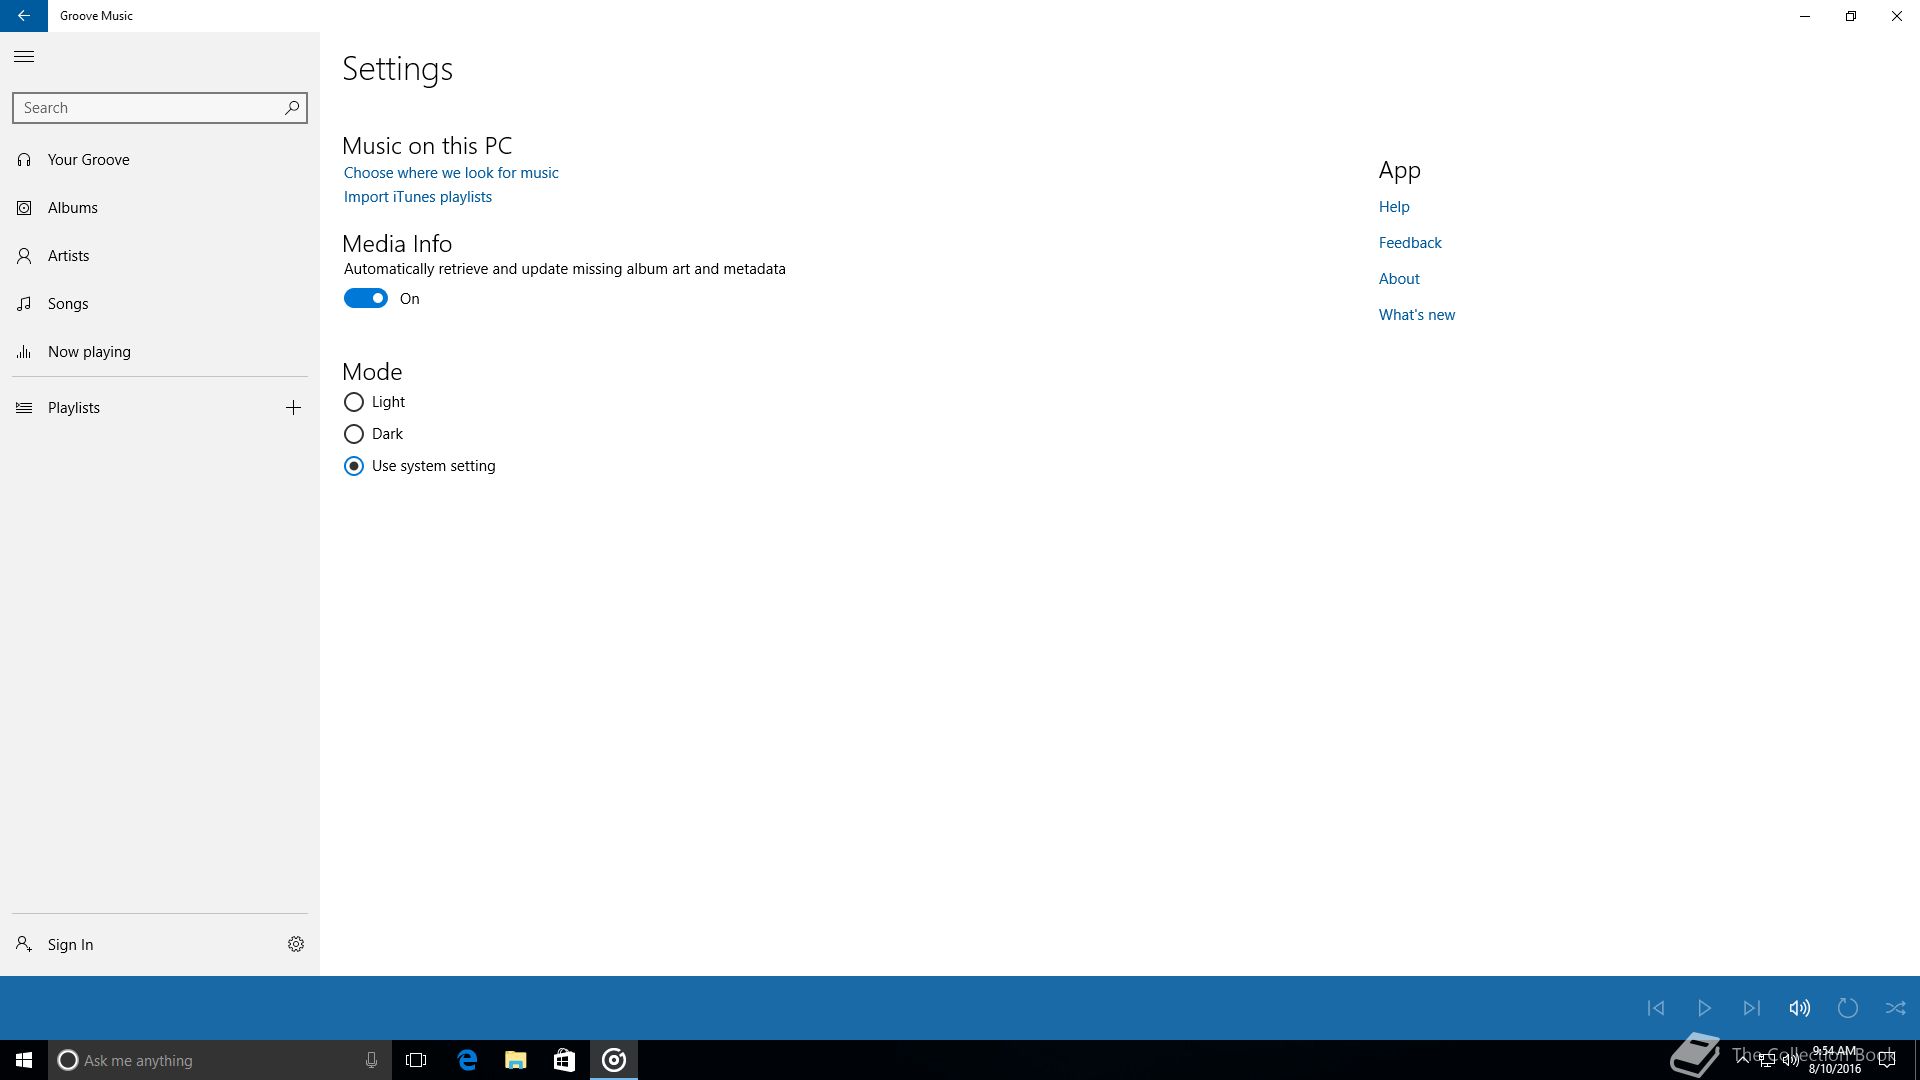Viewport: 1920px width, 1080px height.
Task: Toggle shuffle playback
Action: (1896, 1008)
